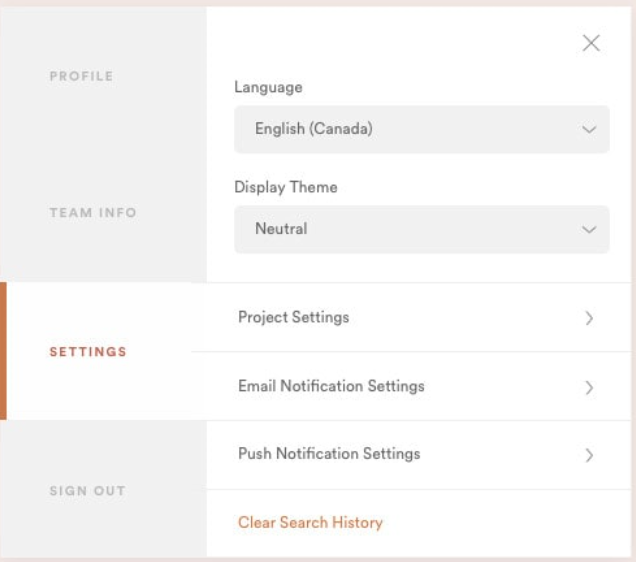The height and width of the screenshot is (562, 636).
Task: Select the Settings tab in the sidebar
Action: pyautogui.click(x=88, y=352)
